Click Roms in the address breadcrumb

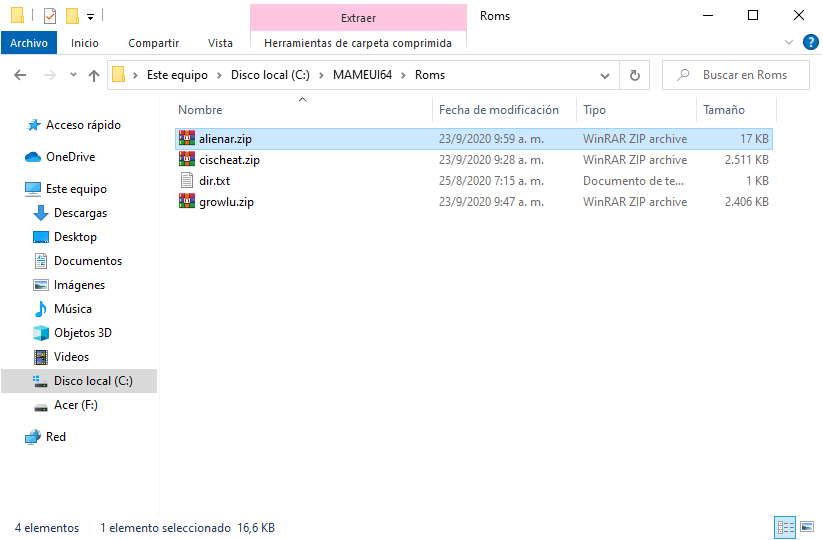[x=430, y=75]
